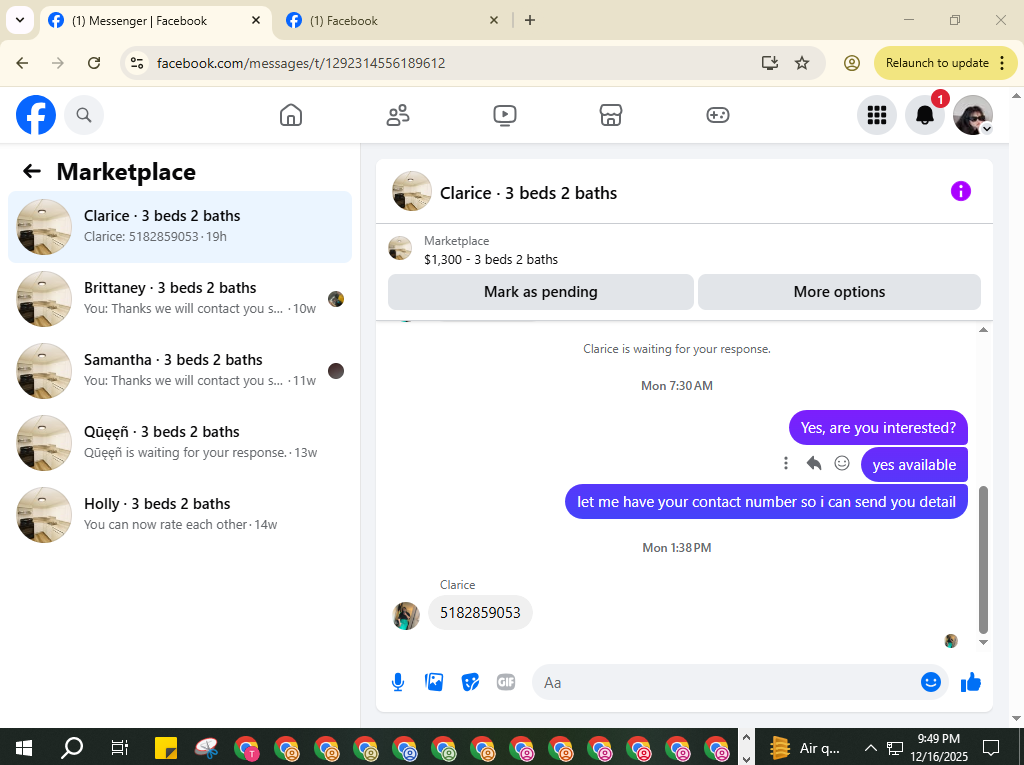Open Windows taskbar search
Image resolution: width=1024 pixels, height=765 pixels.
(x=72, y=747)
